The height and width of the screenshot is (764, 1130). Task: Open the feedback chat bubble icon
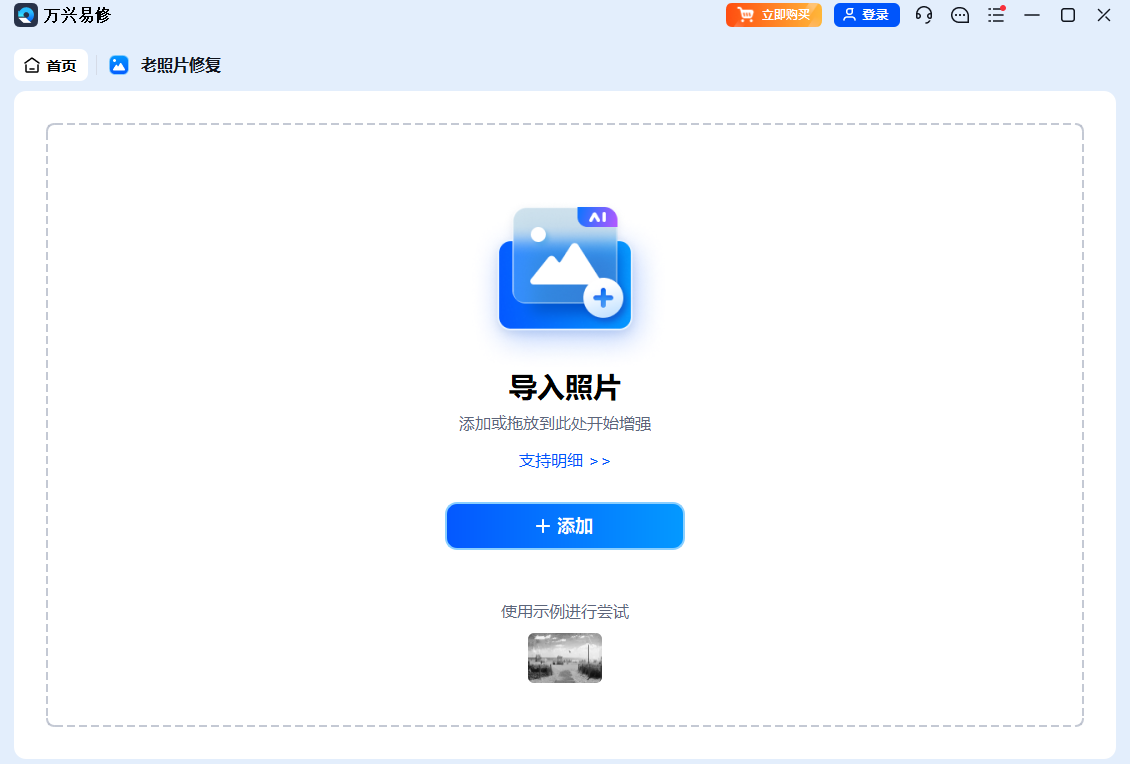(x=960, y=15)
